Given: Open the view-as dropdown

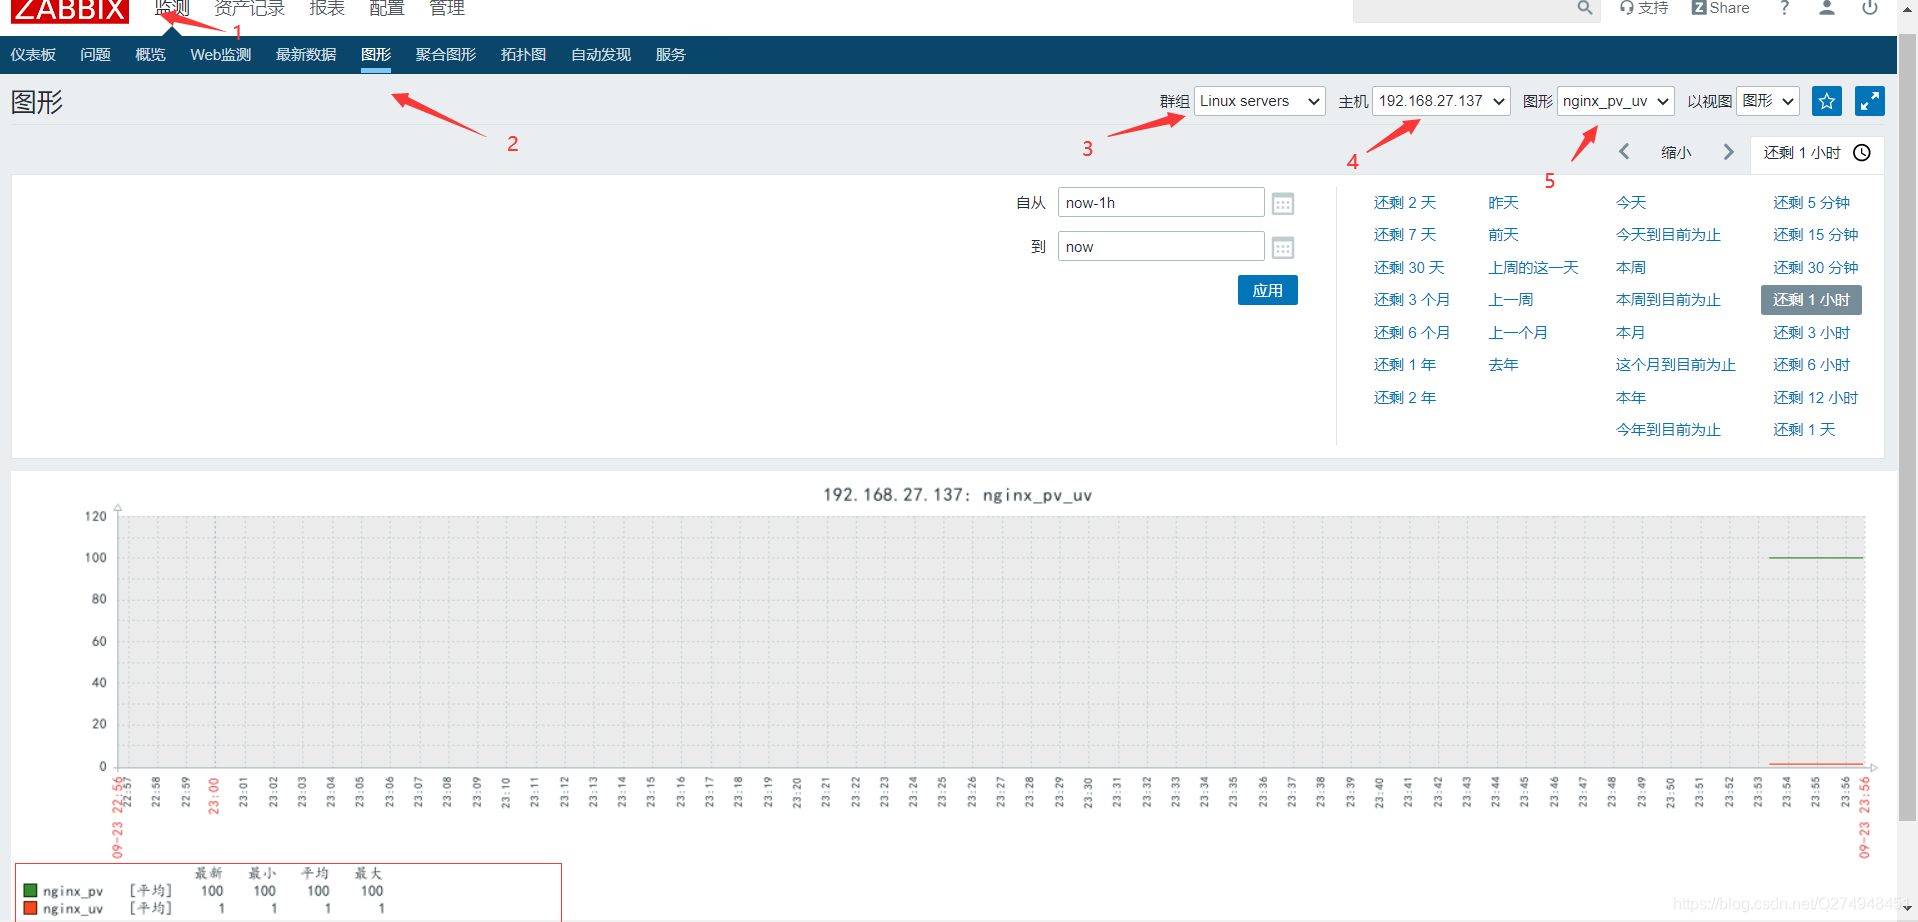Looking at the screenshot, I should point(1768,101).
